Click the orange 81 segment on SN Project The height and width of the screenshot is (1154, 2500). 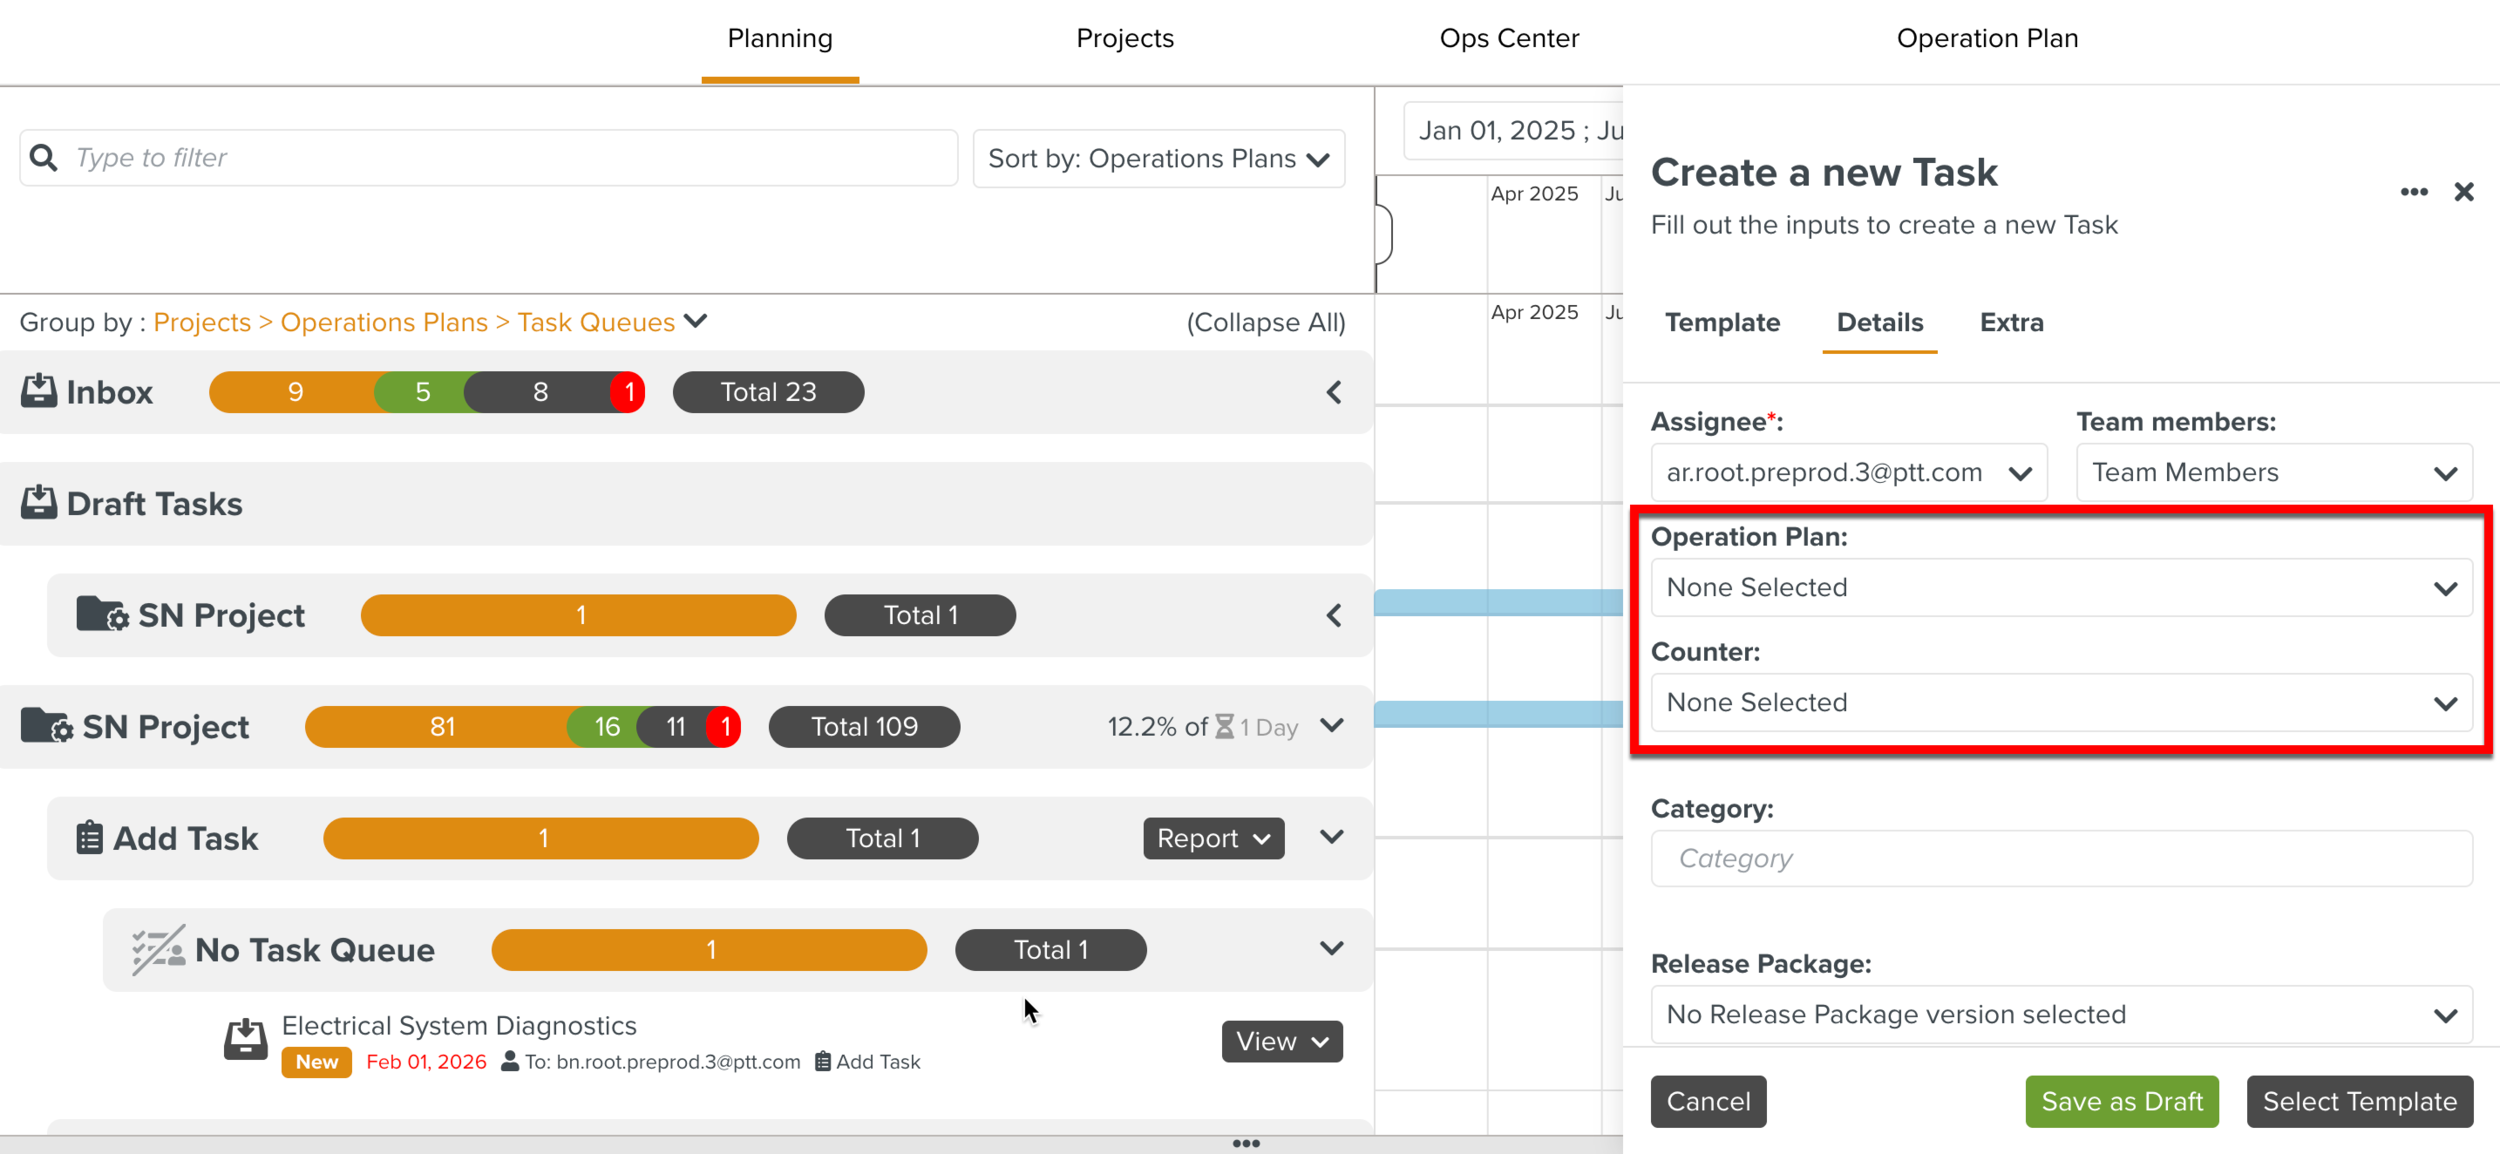pyautogui.click(x=441, y=727)
